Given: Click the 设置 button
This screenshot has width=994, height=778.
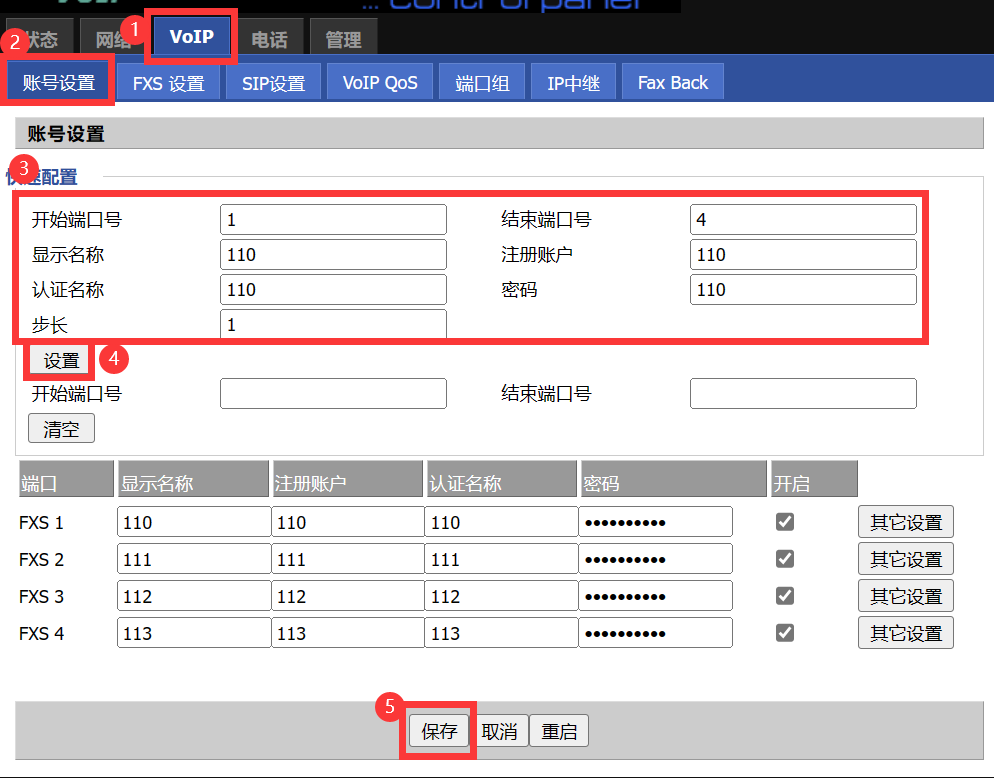Looking at the screenshot, I should [x=61, y=361].
